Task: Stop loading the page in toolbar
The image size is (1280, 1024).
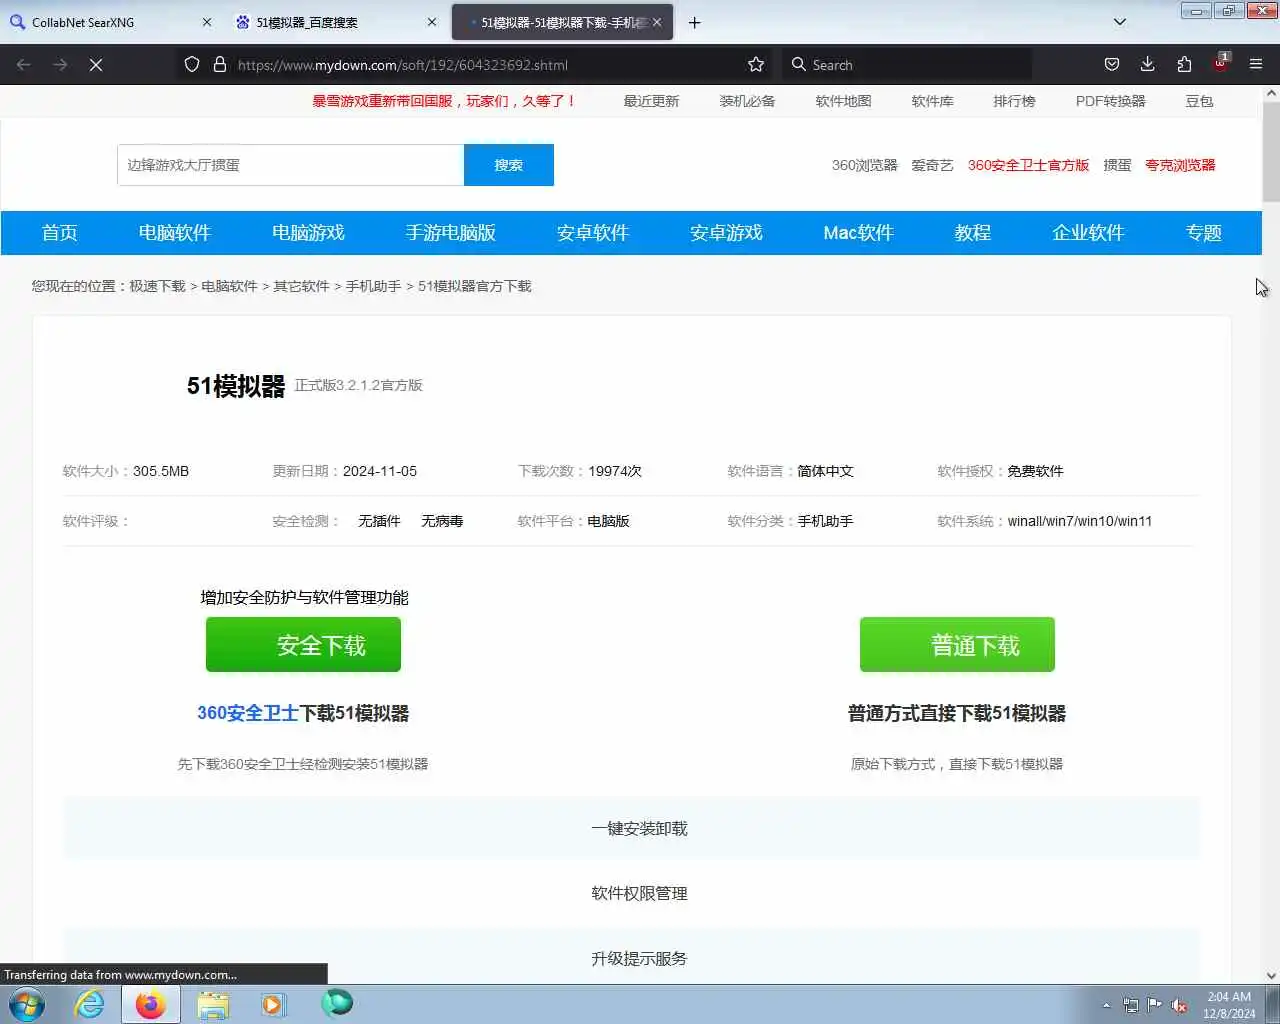Action: pos(96,64)
